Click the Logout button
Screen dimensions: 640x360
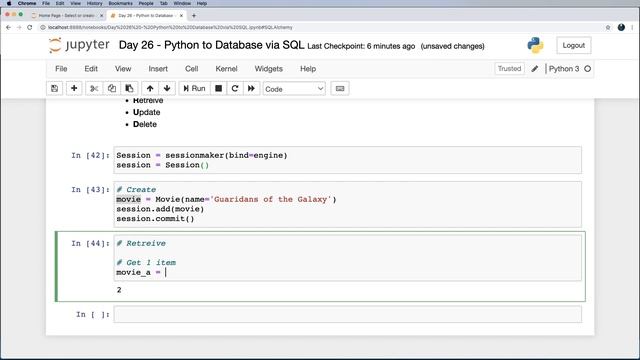pyautogui.click(x=573, y=45)
